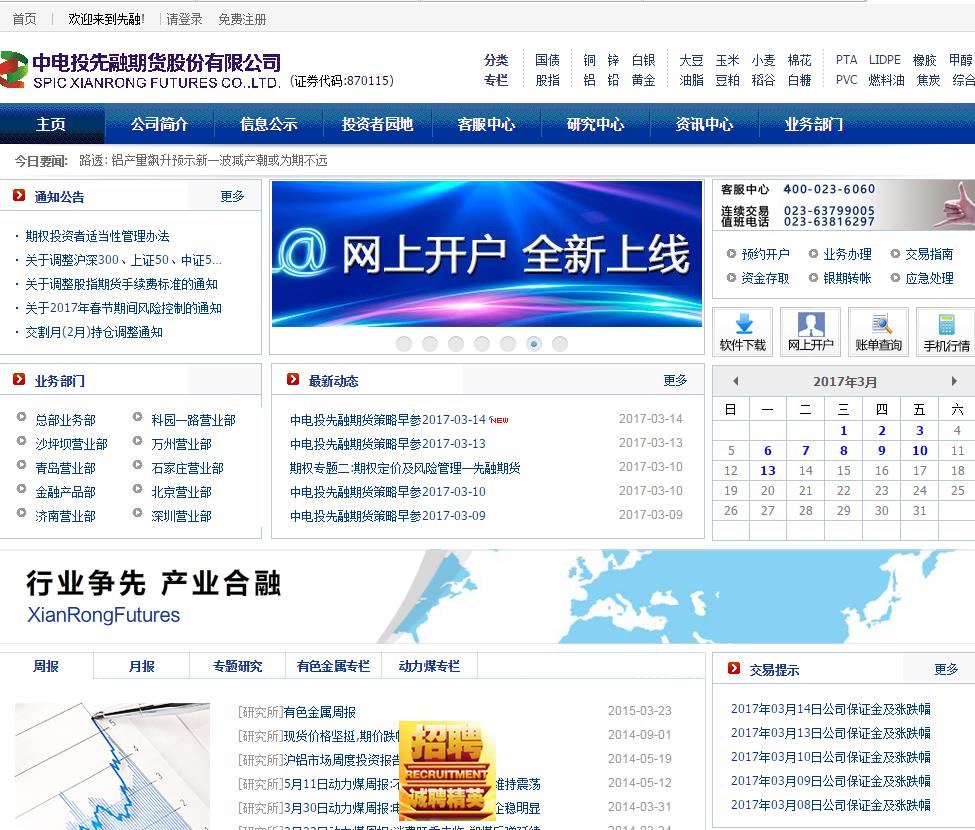975x830 pixels.
Task: Switch to the 专题研究 tab
Action: (x=238, y=666)
